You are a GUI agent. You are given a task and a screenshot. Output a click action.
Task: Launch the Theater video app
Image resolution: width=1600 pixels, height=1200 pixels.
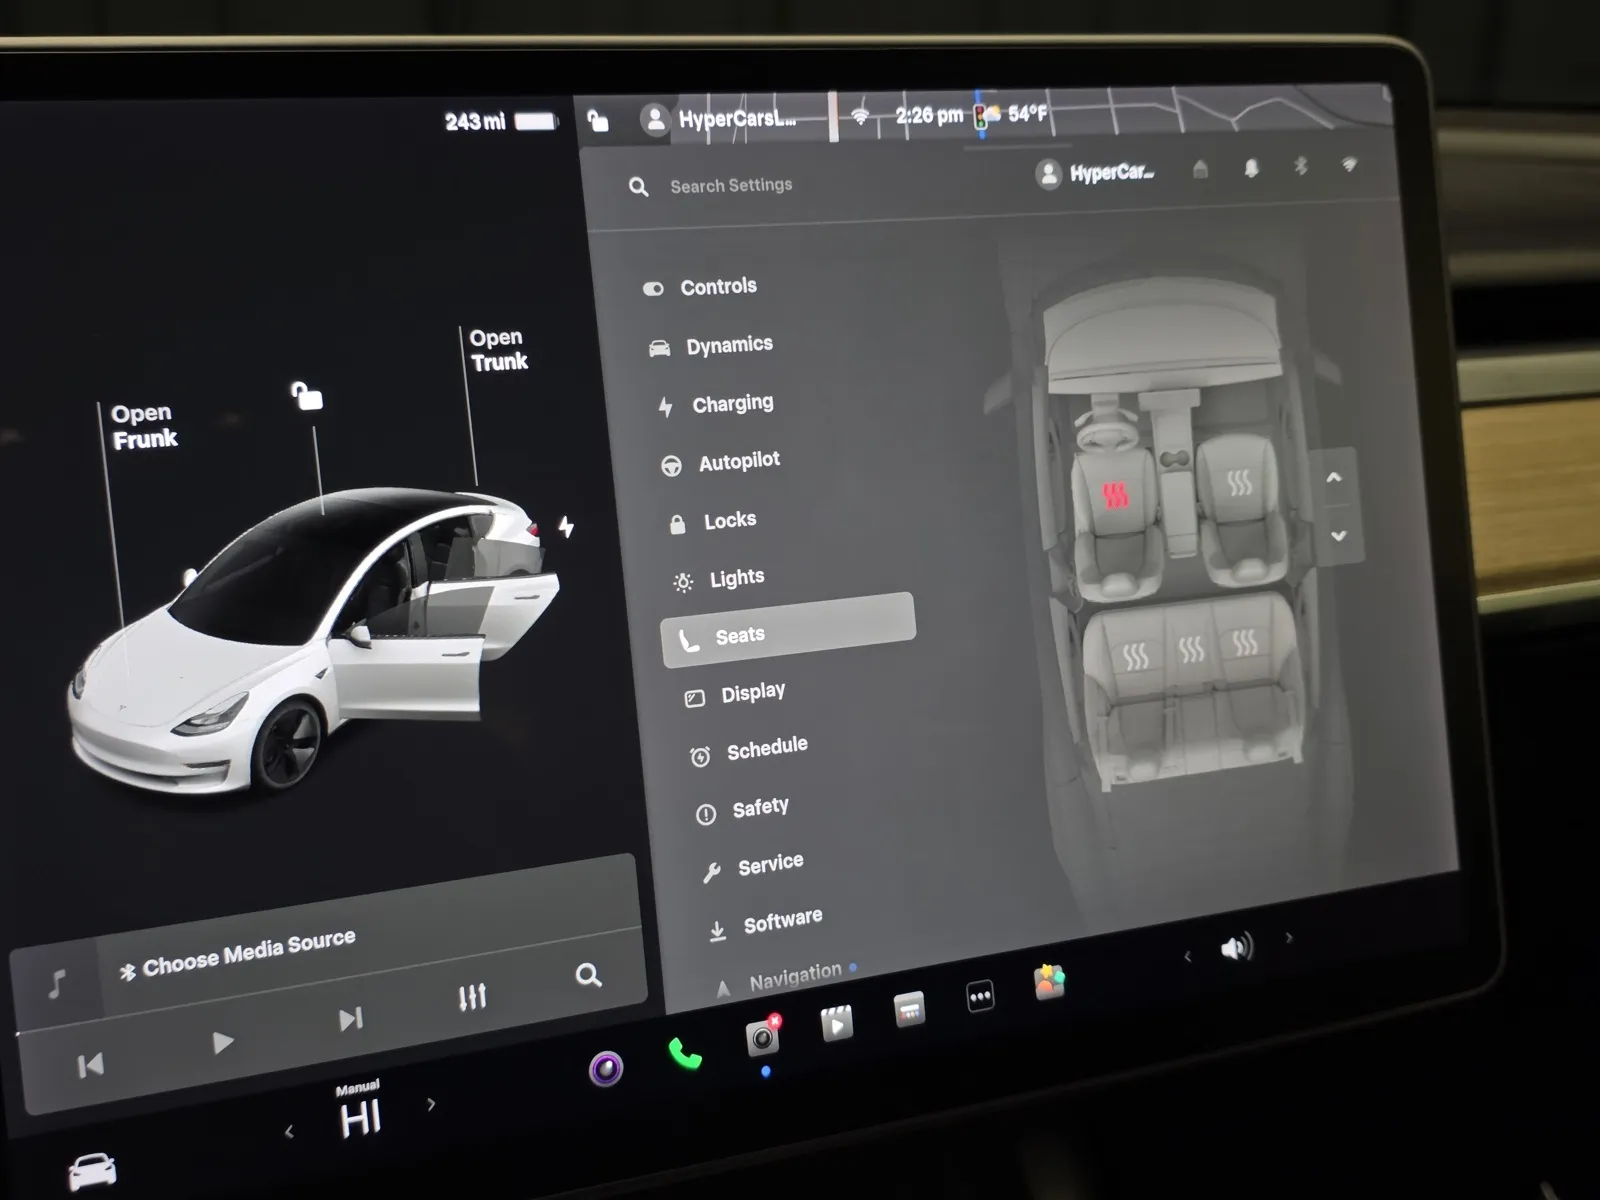tap(836, 1024)
